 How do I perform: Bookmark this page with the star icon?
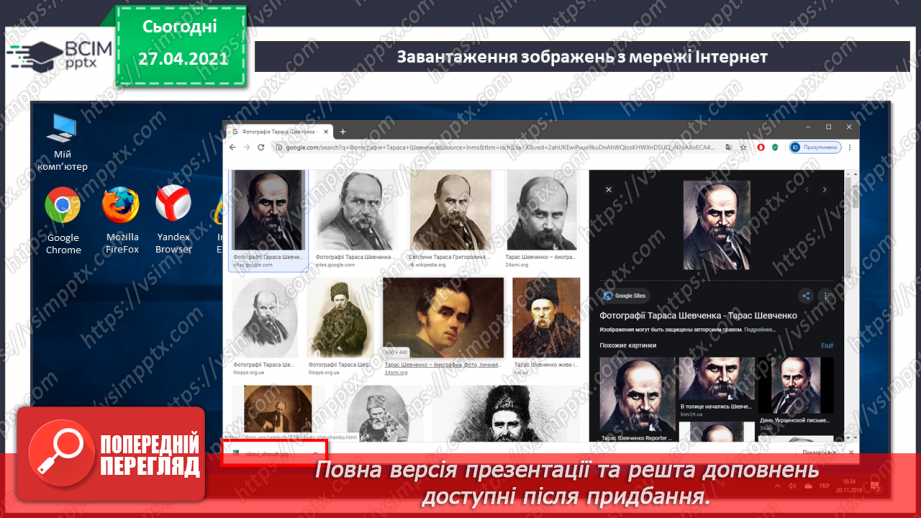[744, 147]
